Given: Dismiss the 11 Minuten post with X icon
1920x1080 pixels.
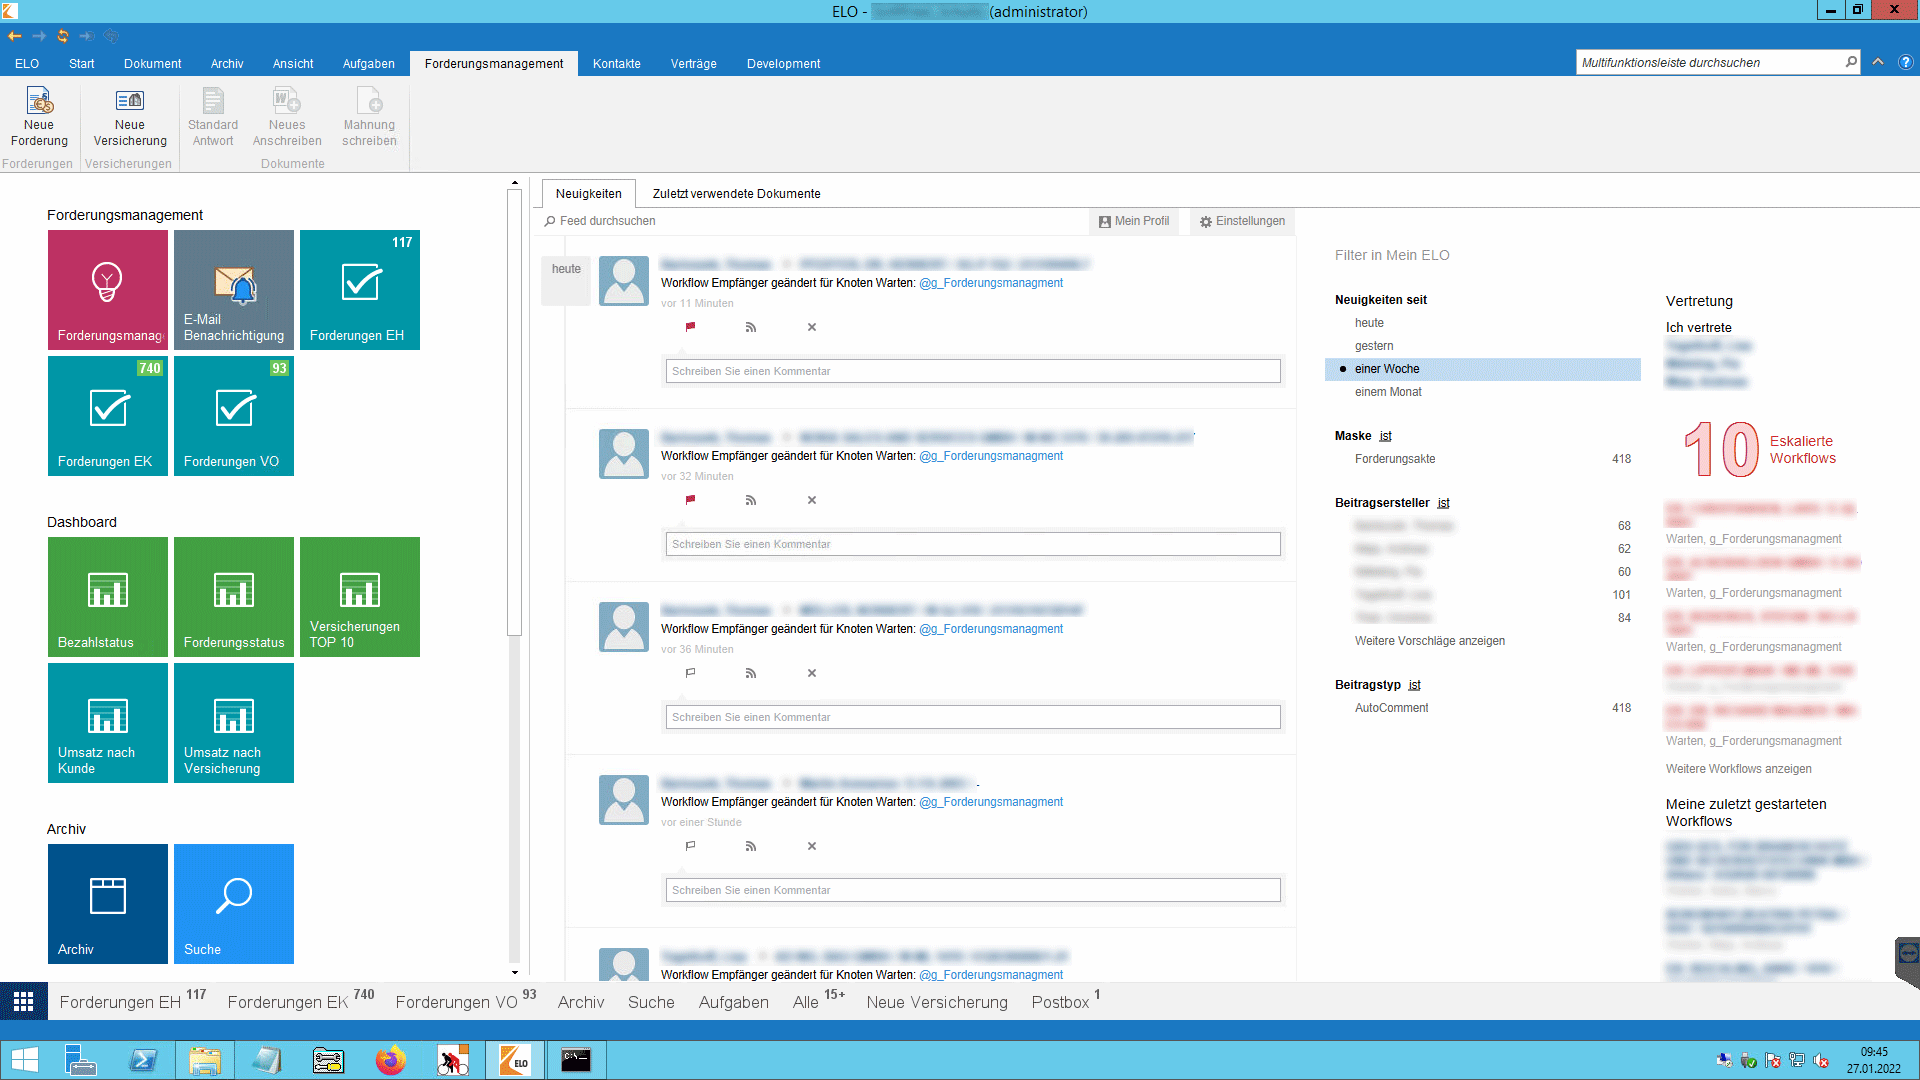Looking at the screenshot, I should 812,327.
